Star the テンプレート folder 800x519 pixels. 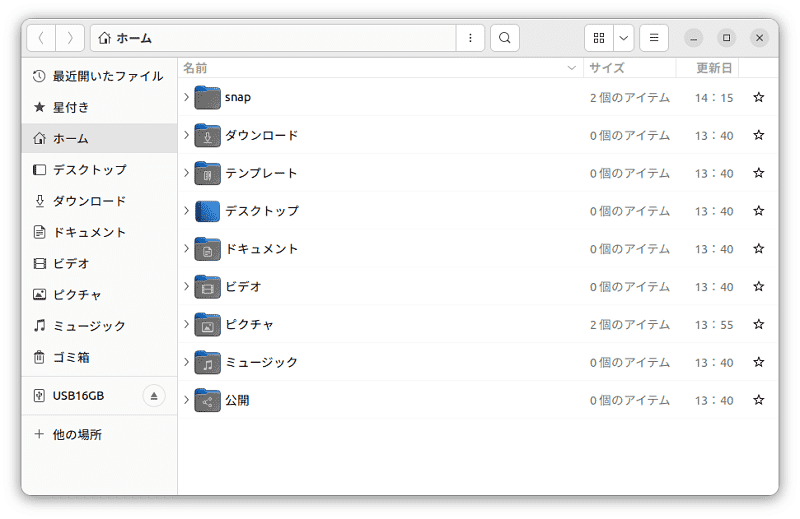[759, 172]
